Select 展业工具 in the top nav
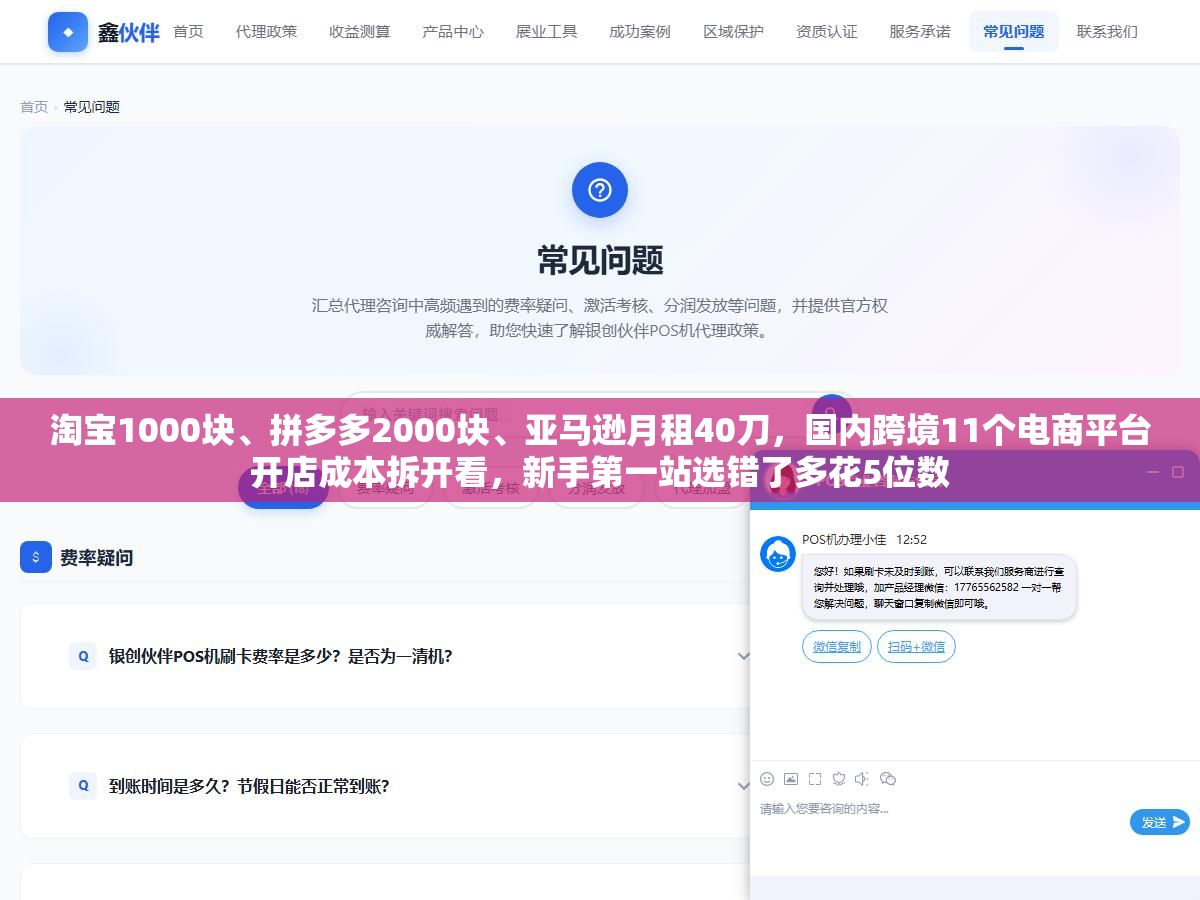1200x900 pixels. pyautogui.click(x=546, y=32)
